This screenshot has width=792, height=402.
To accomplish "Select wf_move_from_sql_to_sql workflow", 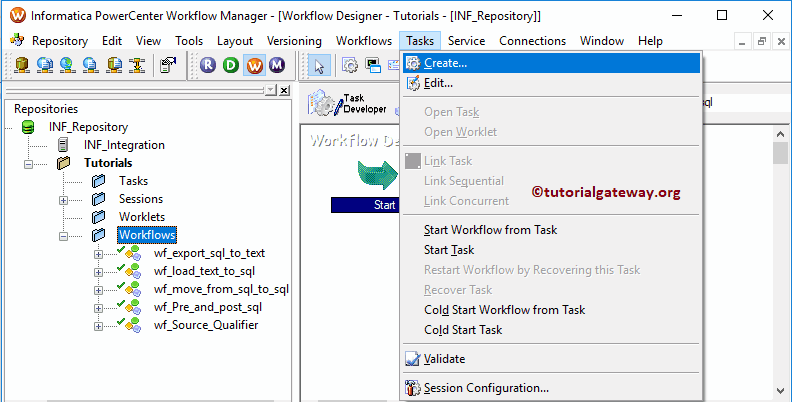I will pos(221,289).
